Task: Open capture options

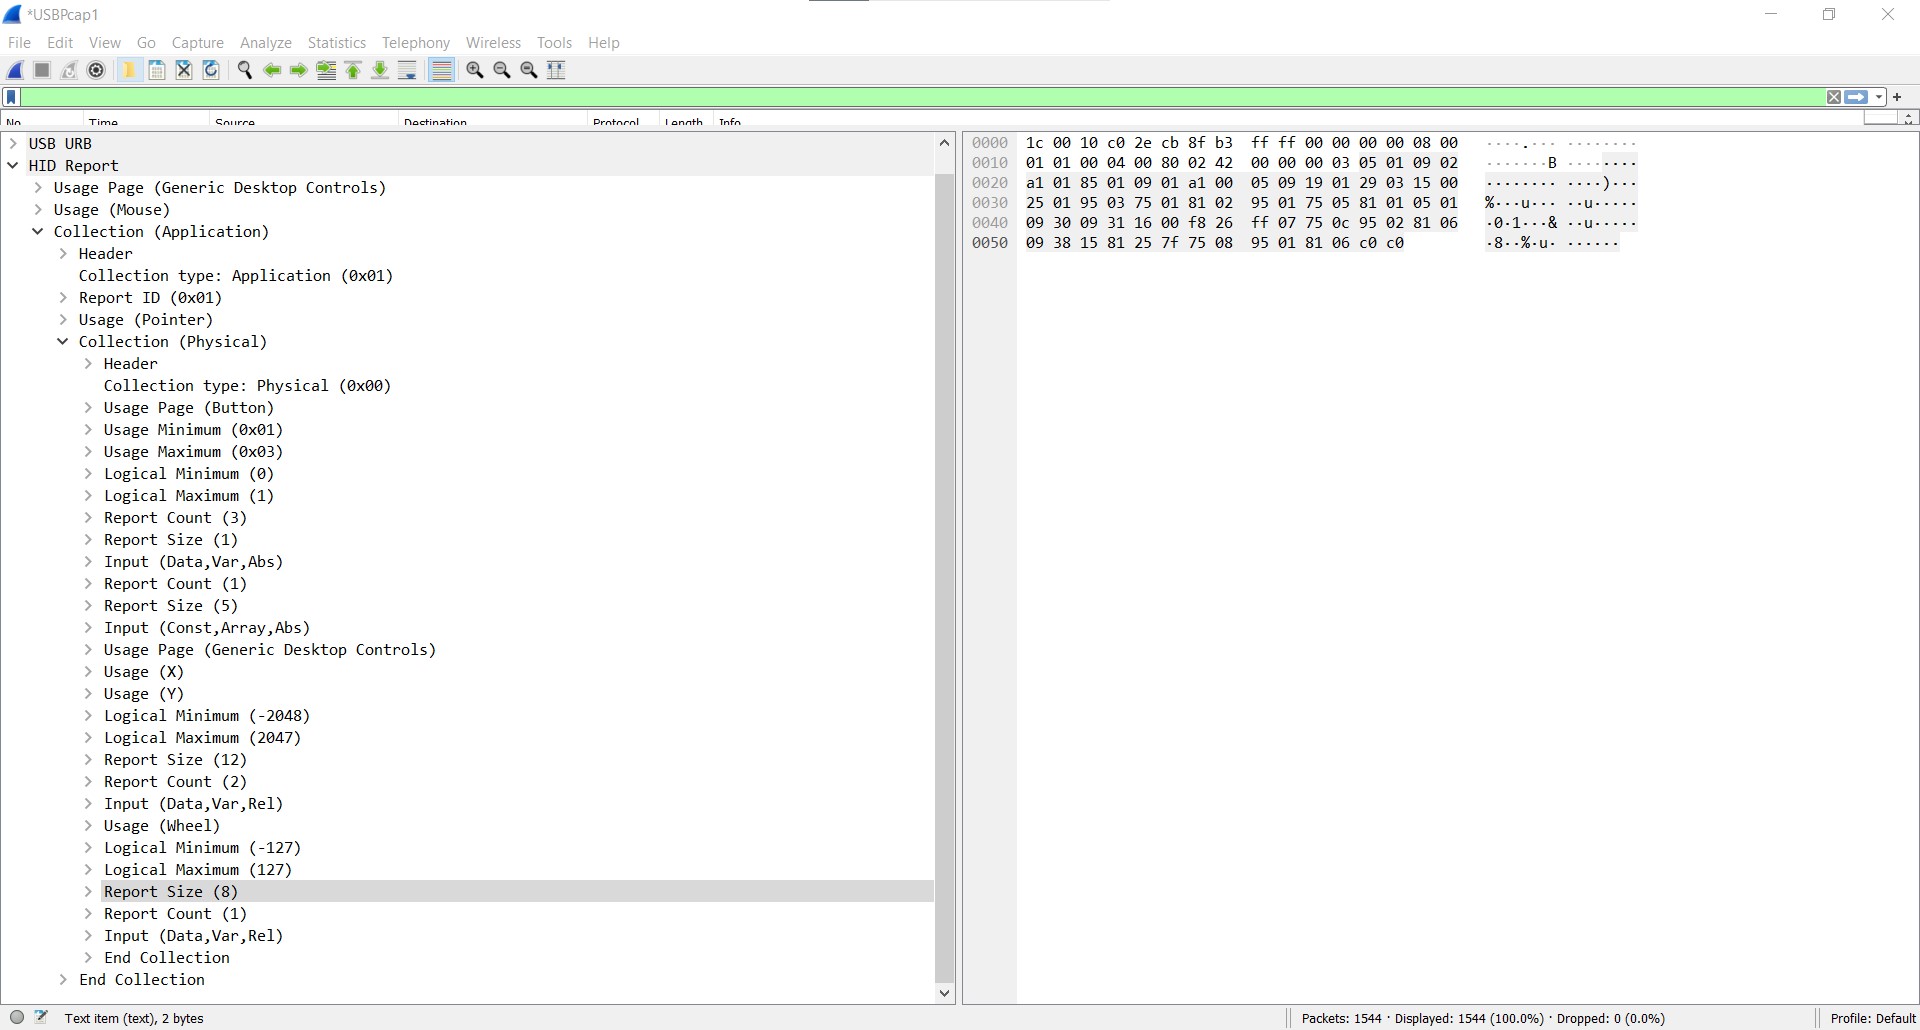Action: tap(96, 70)
